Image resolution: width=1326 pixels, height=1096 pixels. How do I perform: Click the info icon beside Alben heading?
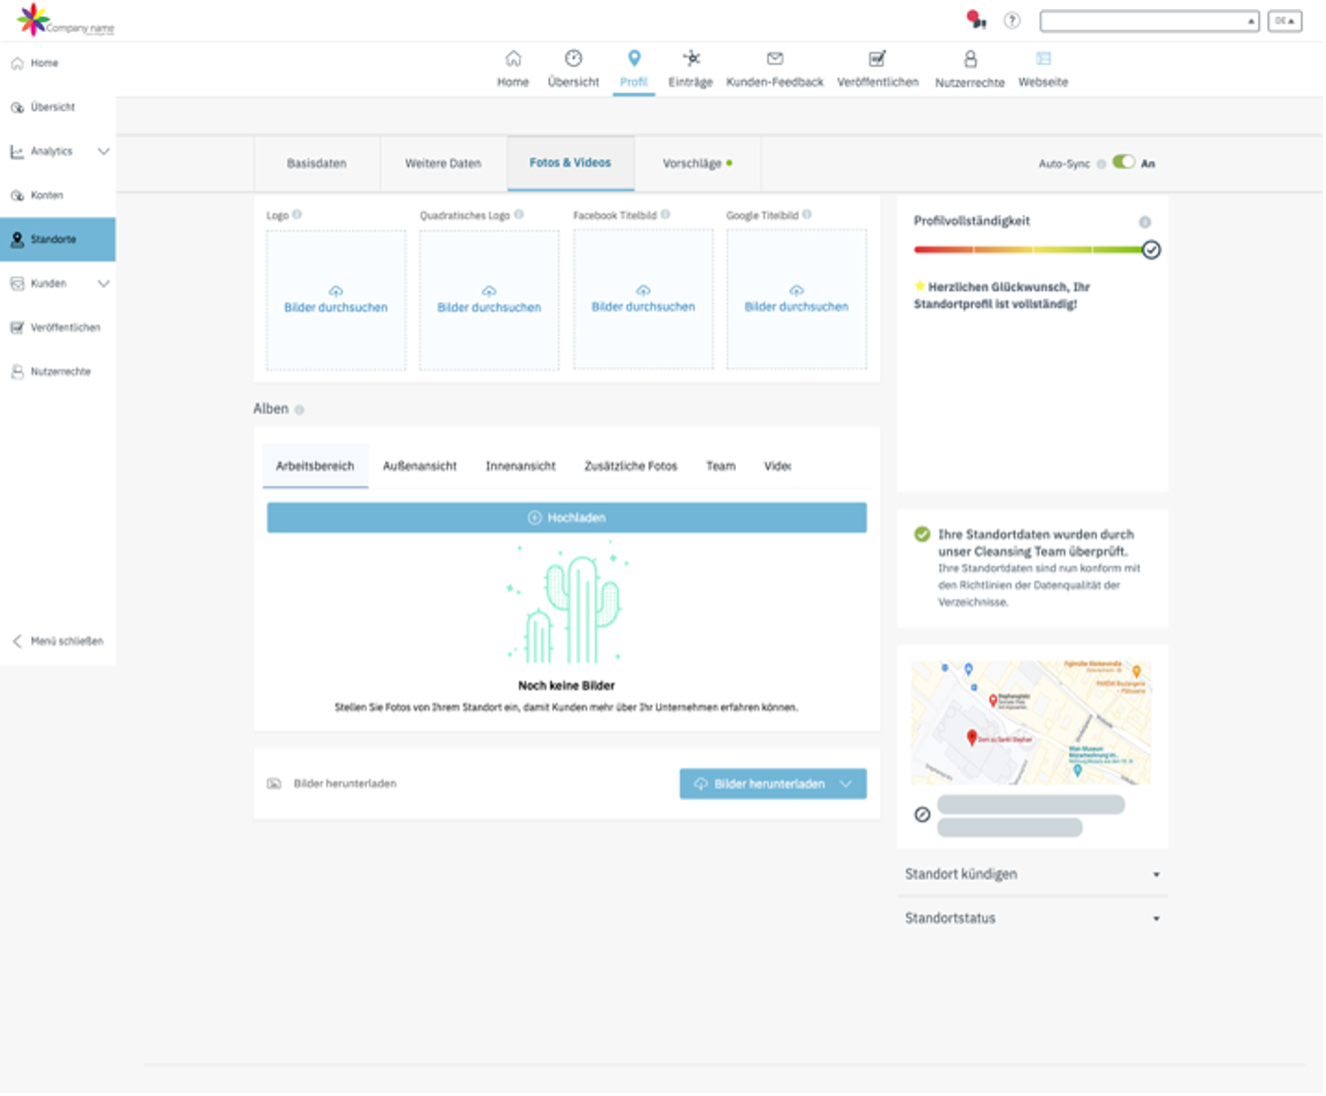pyautogui.click(x=300, y=410)
